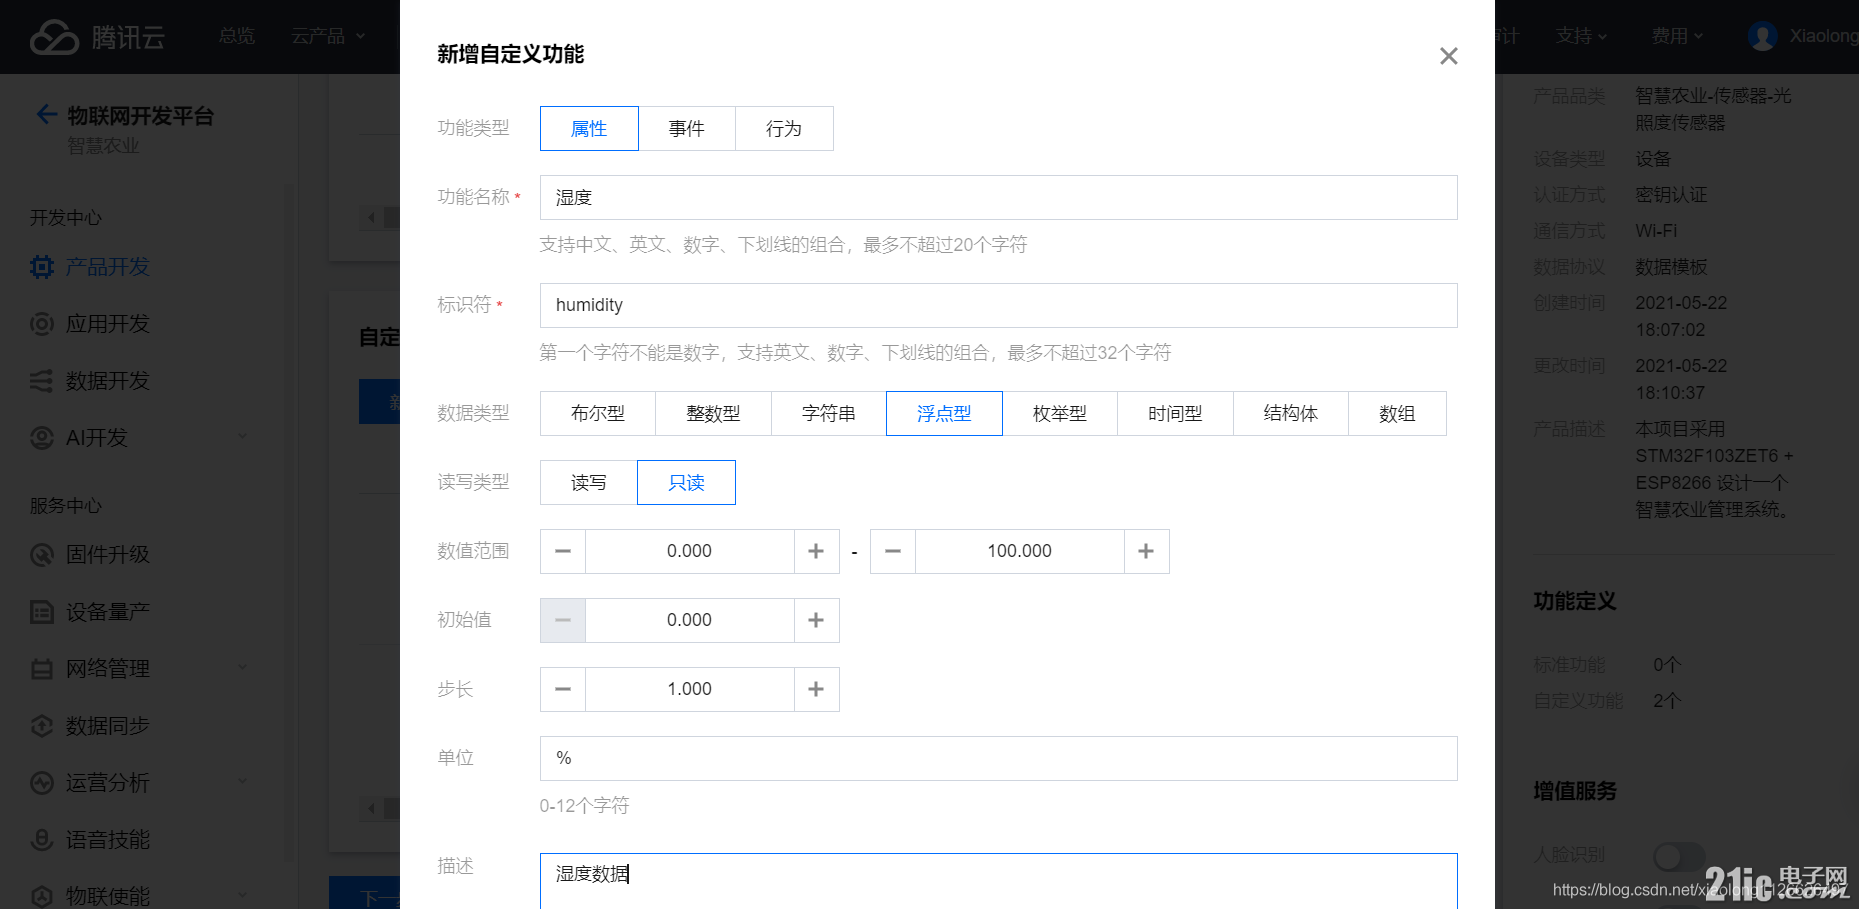1859x909 pixels.
Task: Choose 枚举型 data type
Action: [1060, 414]
